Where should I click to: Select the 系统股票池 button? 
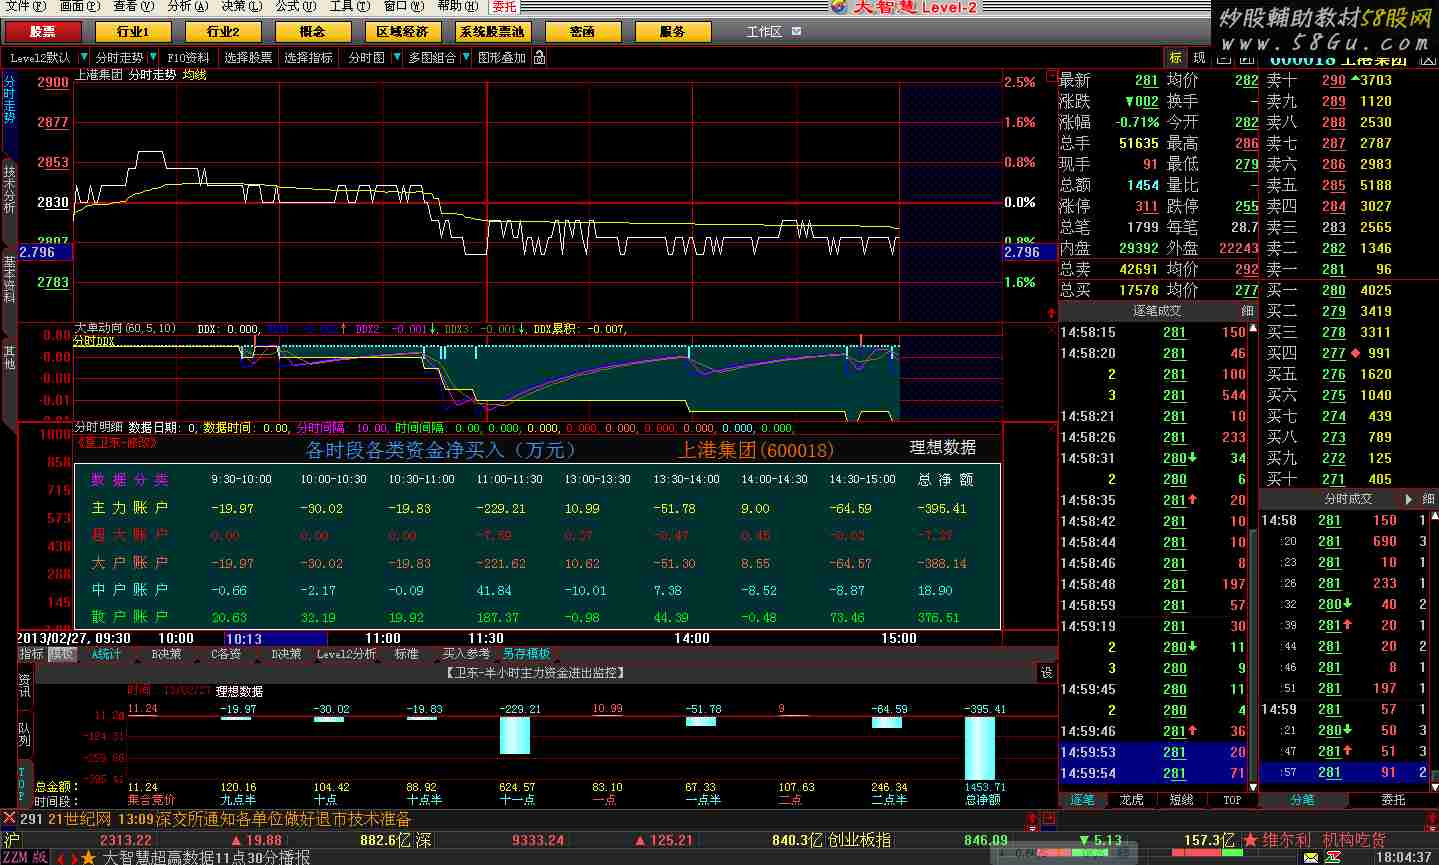[492, 32]
